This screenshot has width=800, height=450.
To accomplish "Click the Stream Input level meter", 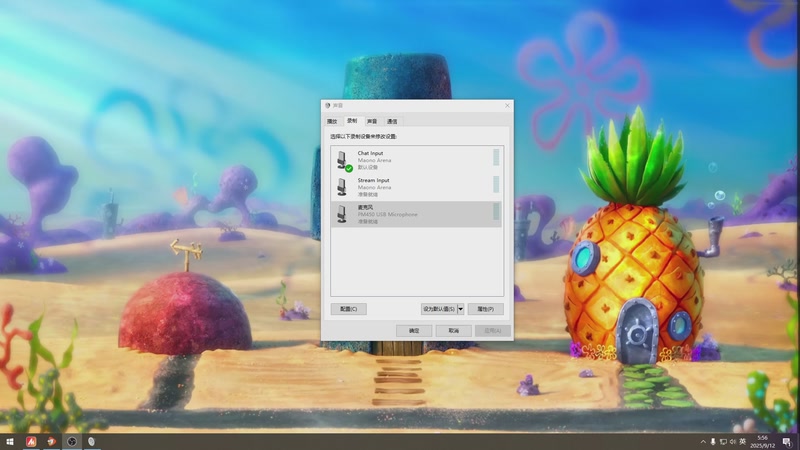I will click(496, 184).
